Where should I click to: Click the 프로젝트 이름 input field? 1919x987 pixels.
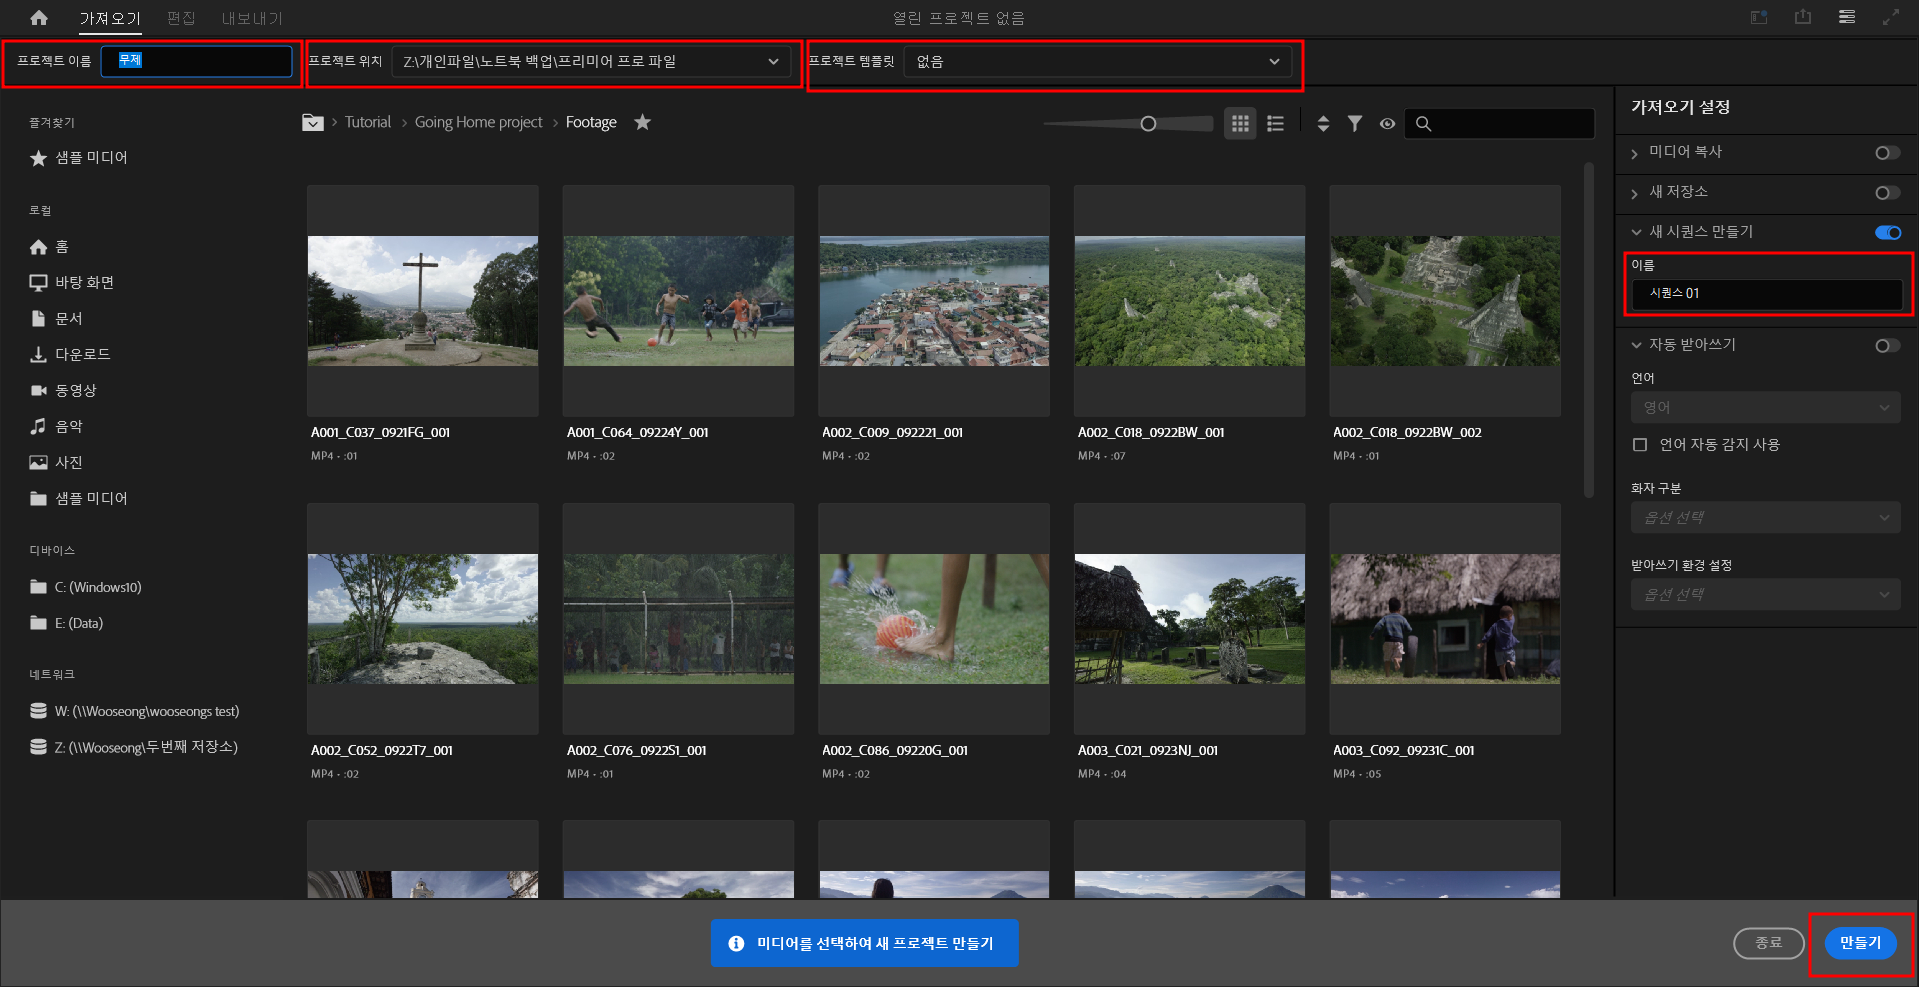[197, 61]
